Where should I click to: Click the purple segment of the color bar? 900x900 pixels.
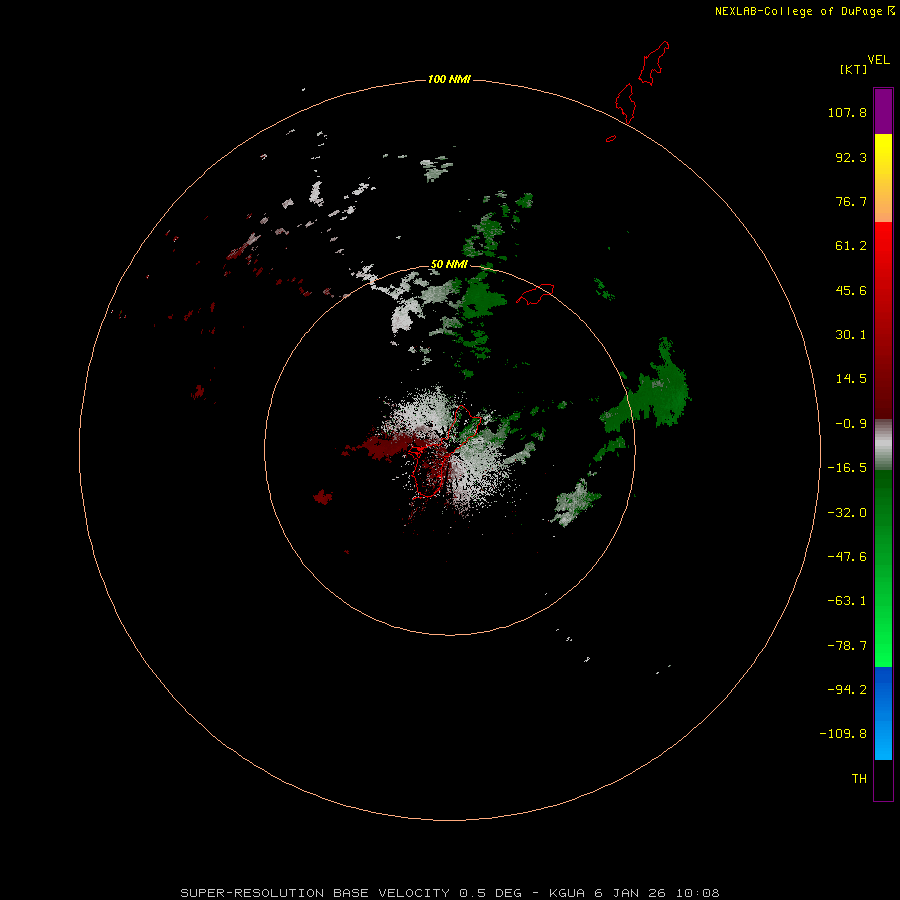pos(883,111)
